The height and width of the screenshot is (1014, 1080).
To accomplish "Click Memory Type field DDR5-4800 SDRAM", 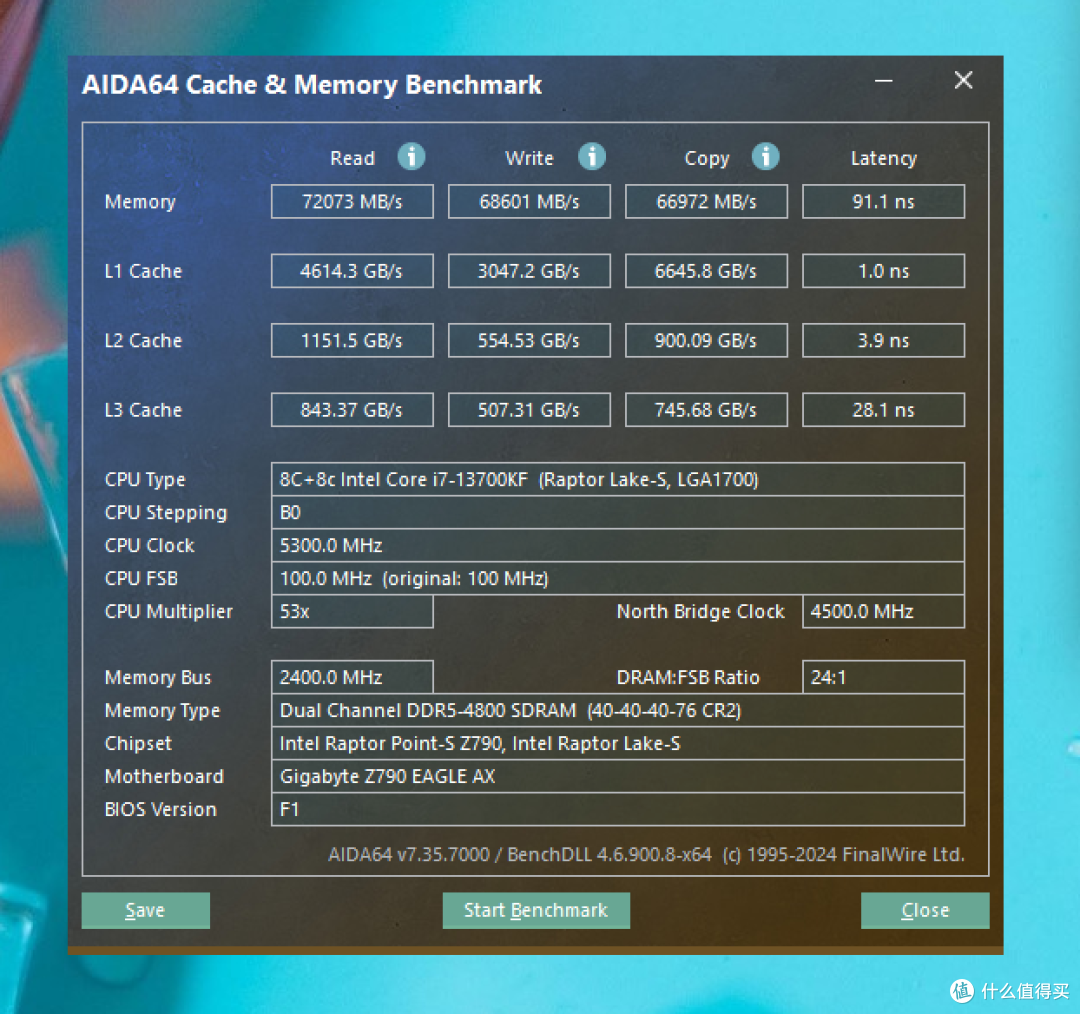I will (618, 710).
